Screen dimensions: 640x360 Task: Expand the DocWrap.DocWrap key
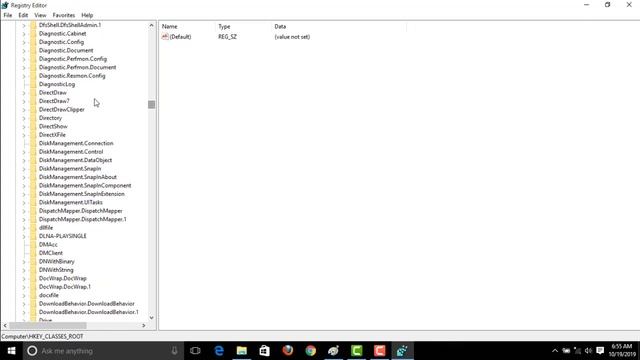point(24,278)
